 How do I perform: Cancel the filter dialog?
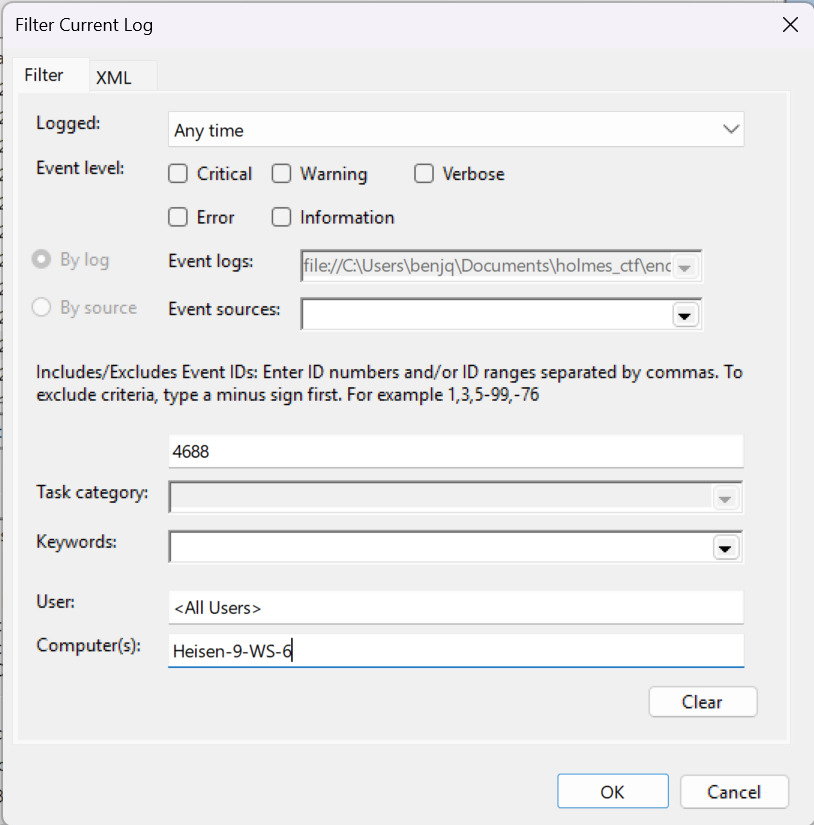tap(734, 792)
